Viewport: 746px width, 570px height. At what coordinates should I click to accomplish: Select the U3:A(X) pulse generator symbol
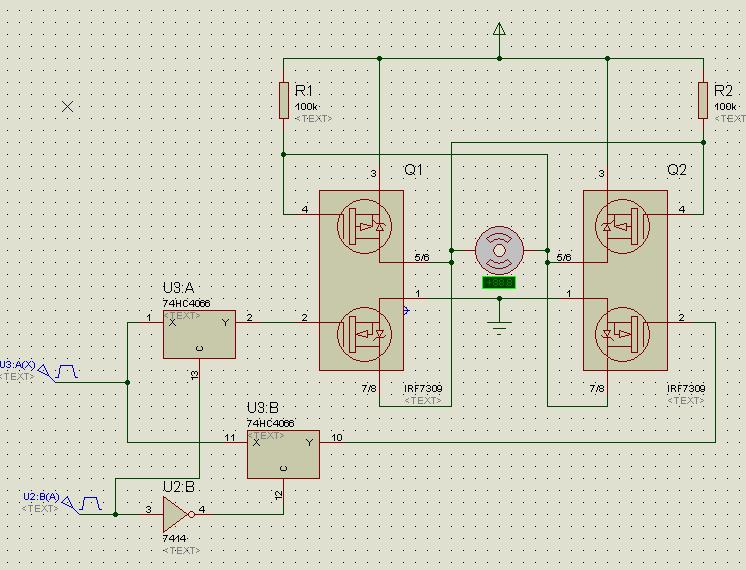coord(66,372)
